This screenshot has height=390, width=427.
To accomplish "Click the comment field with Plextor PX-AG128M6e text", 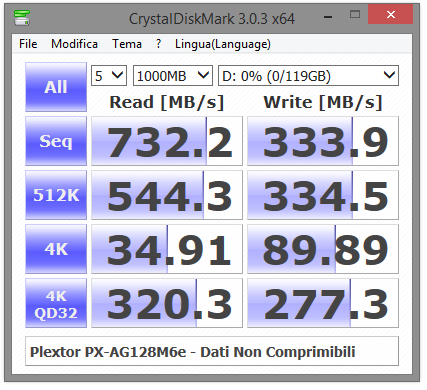I will 212,351.
